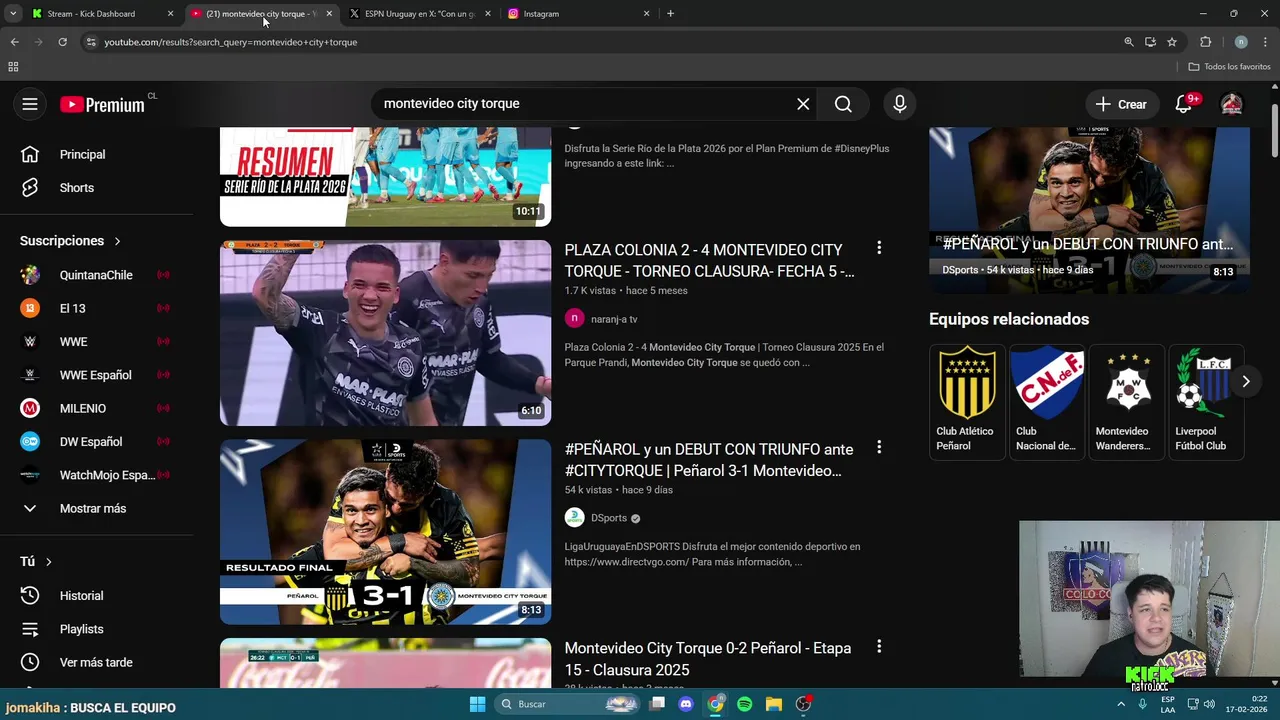Expand Mostrar más in subscriptions
The width and height of the screenshot is (1280, 720).
pyautogui.click(x=95, y=508)
